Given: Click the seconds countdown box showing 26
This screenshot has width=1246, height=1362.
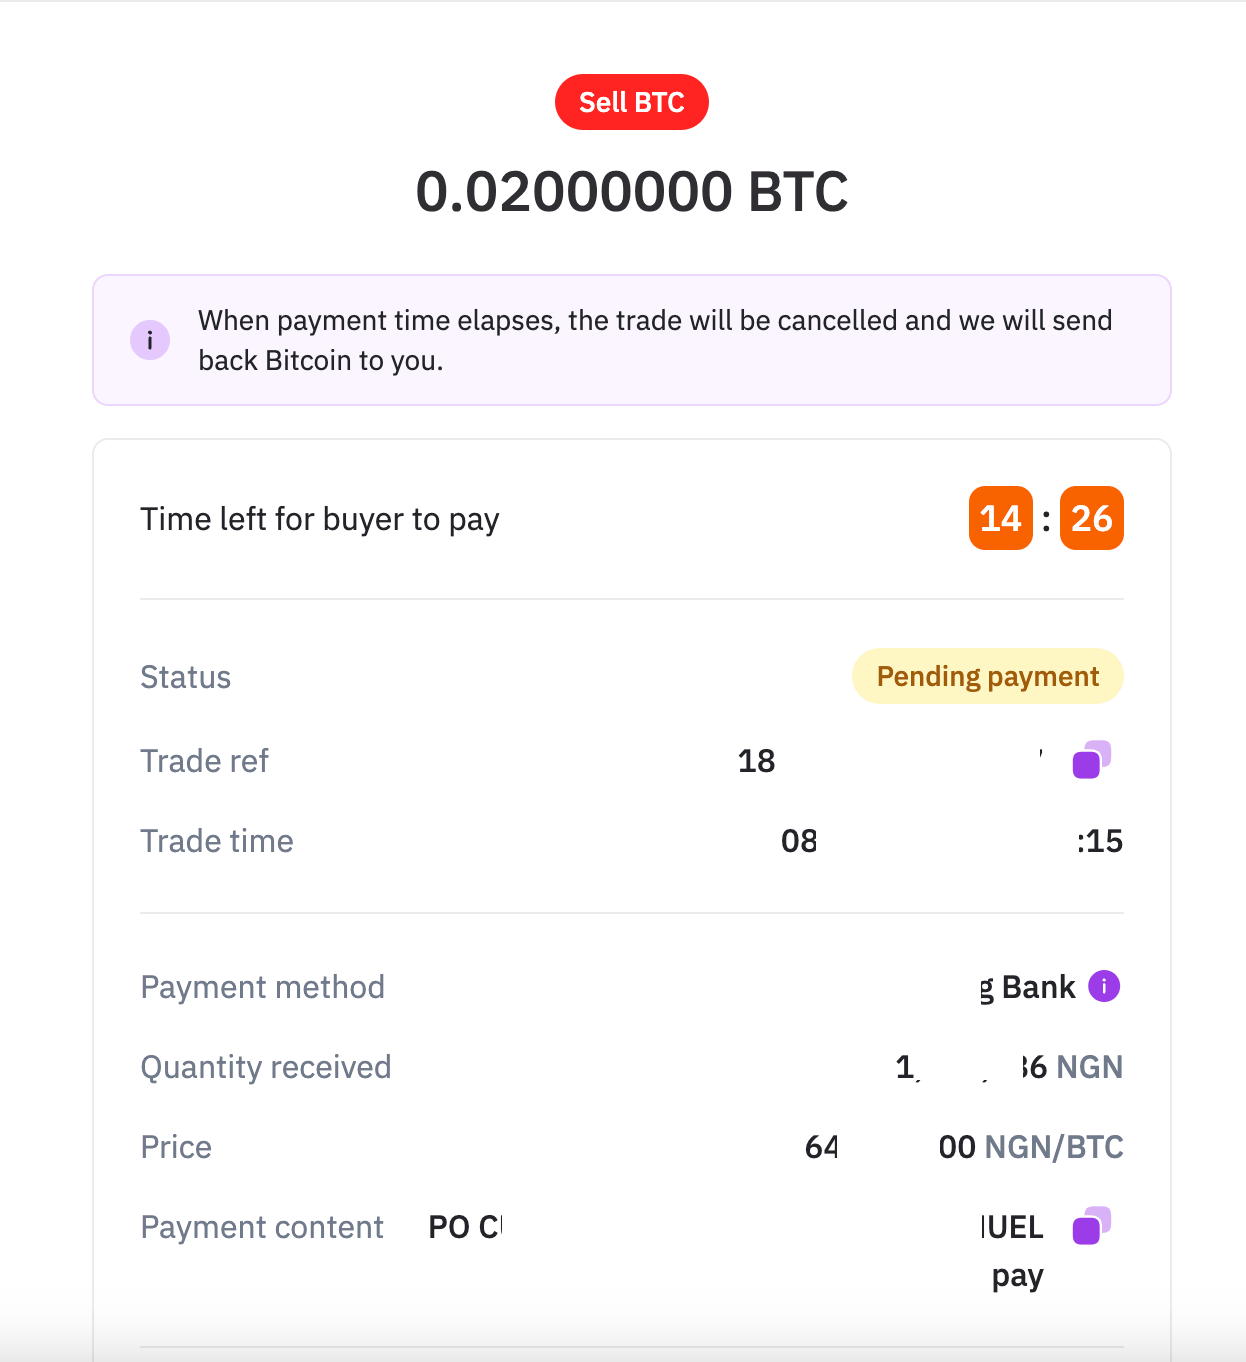Looking at the screenshot, I should coord(1092,518).
